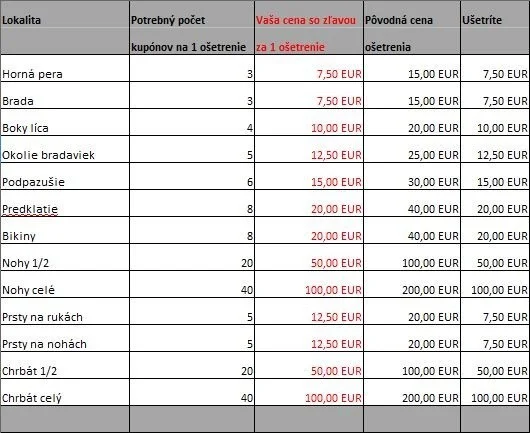Select the Prsty na rukách cell
This screenshot has width=530, height=433.
(x=65, y=312)
